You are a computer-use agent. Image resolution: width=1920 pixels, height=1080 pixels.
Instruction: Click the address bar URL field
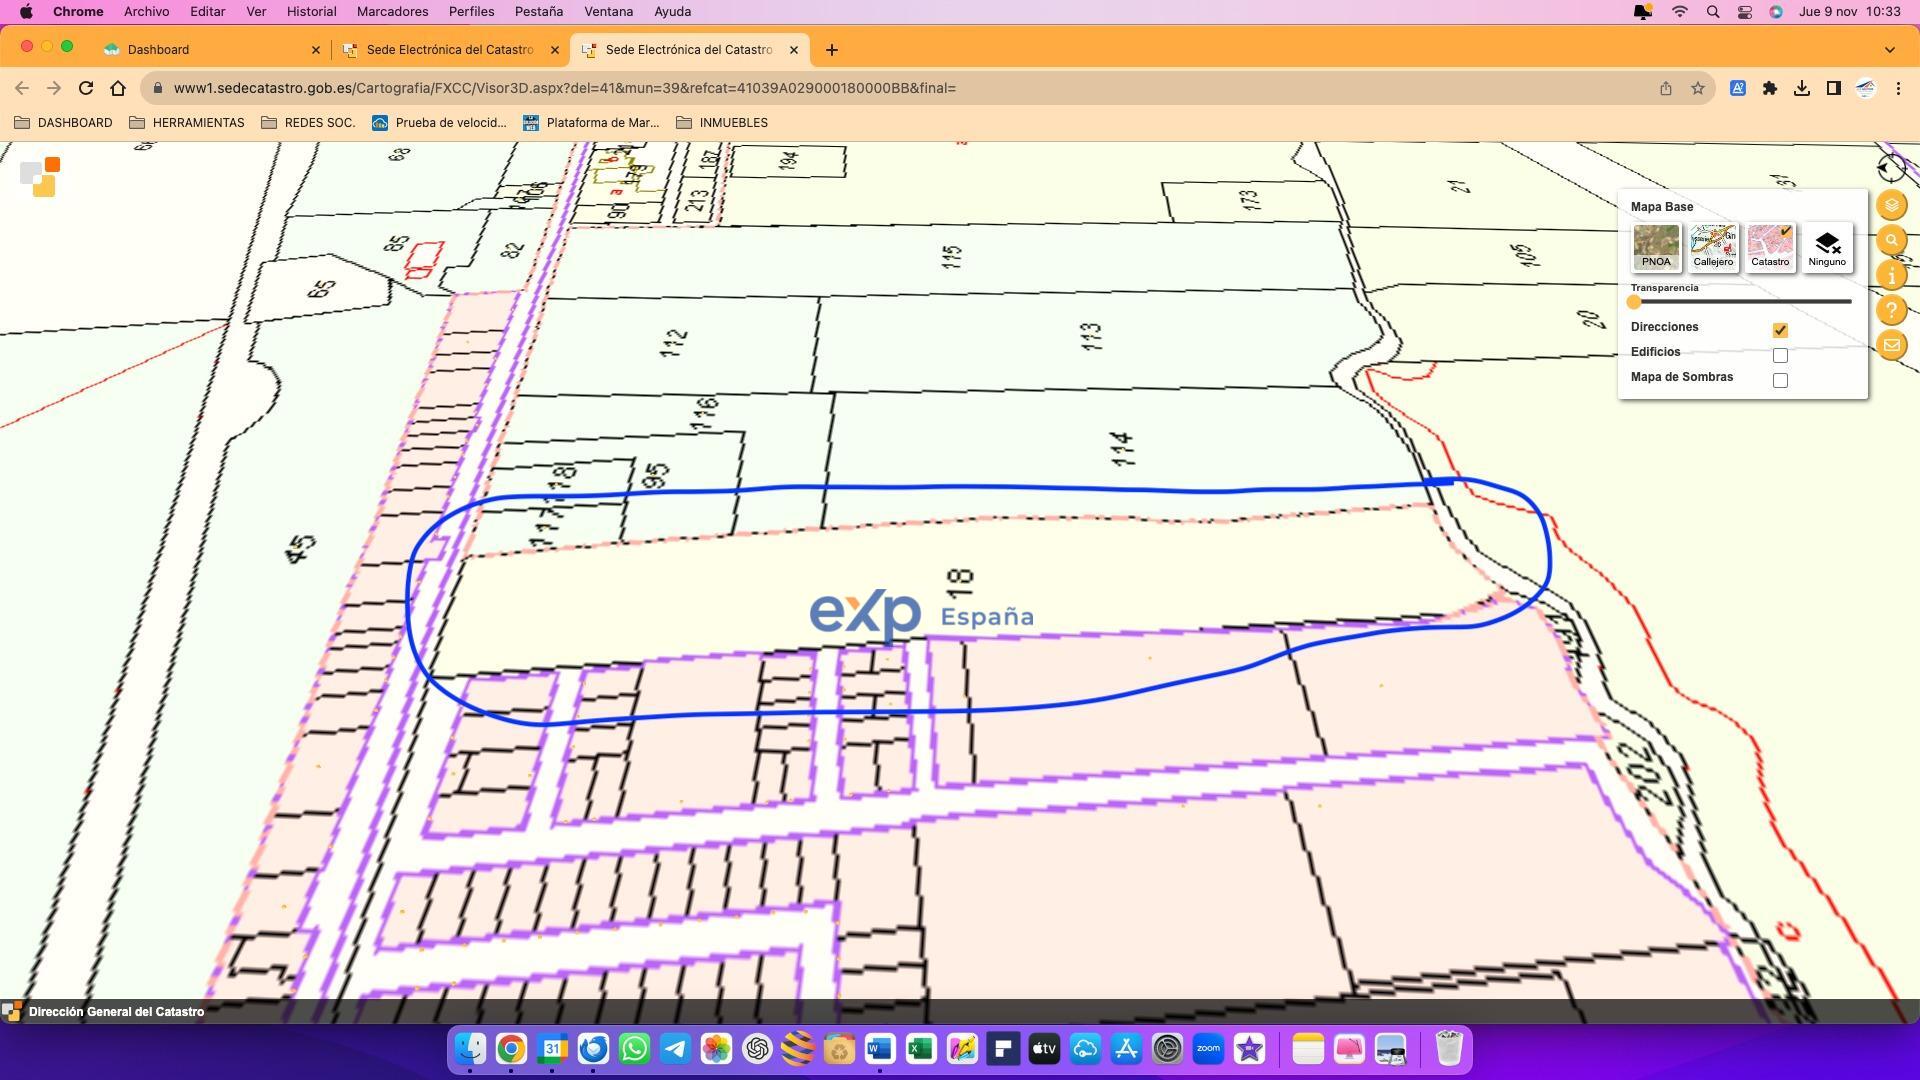coord(900,88)
